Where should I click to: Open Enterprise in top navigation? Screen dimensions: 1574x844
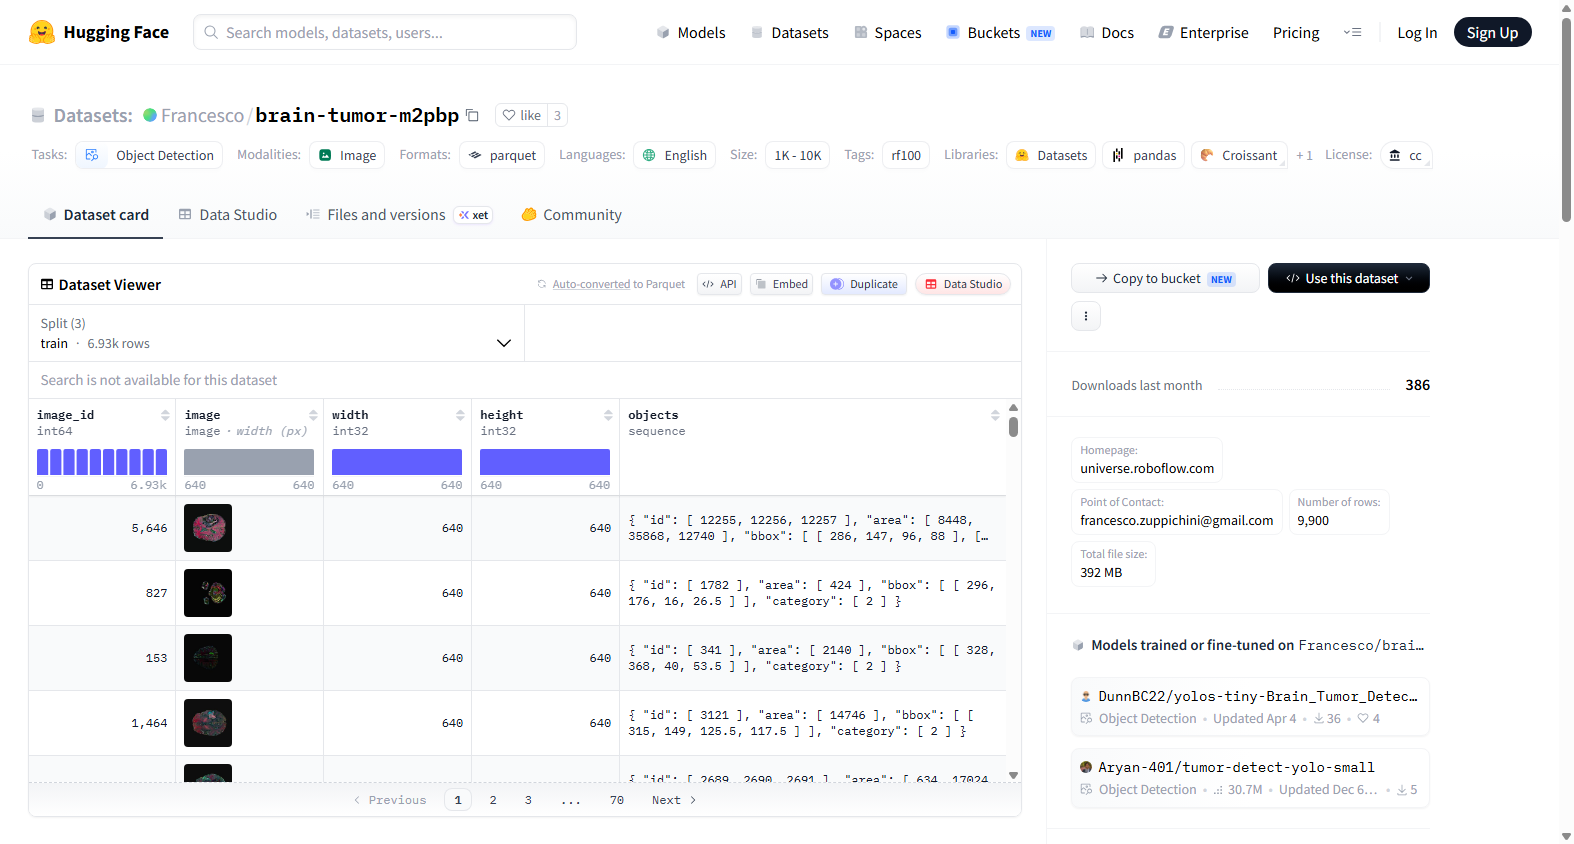[1204, 33]
